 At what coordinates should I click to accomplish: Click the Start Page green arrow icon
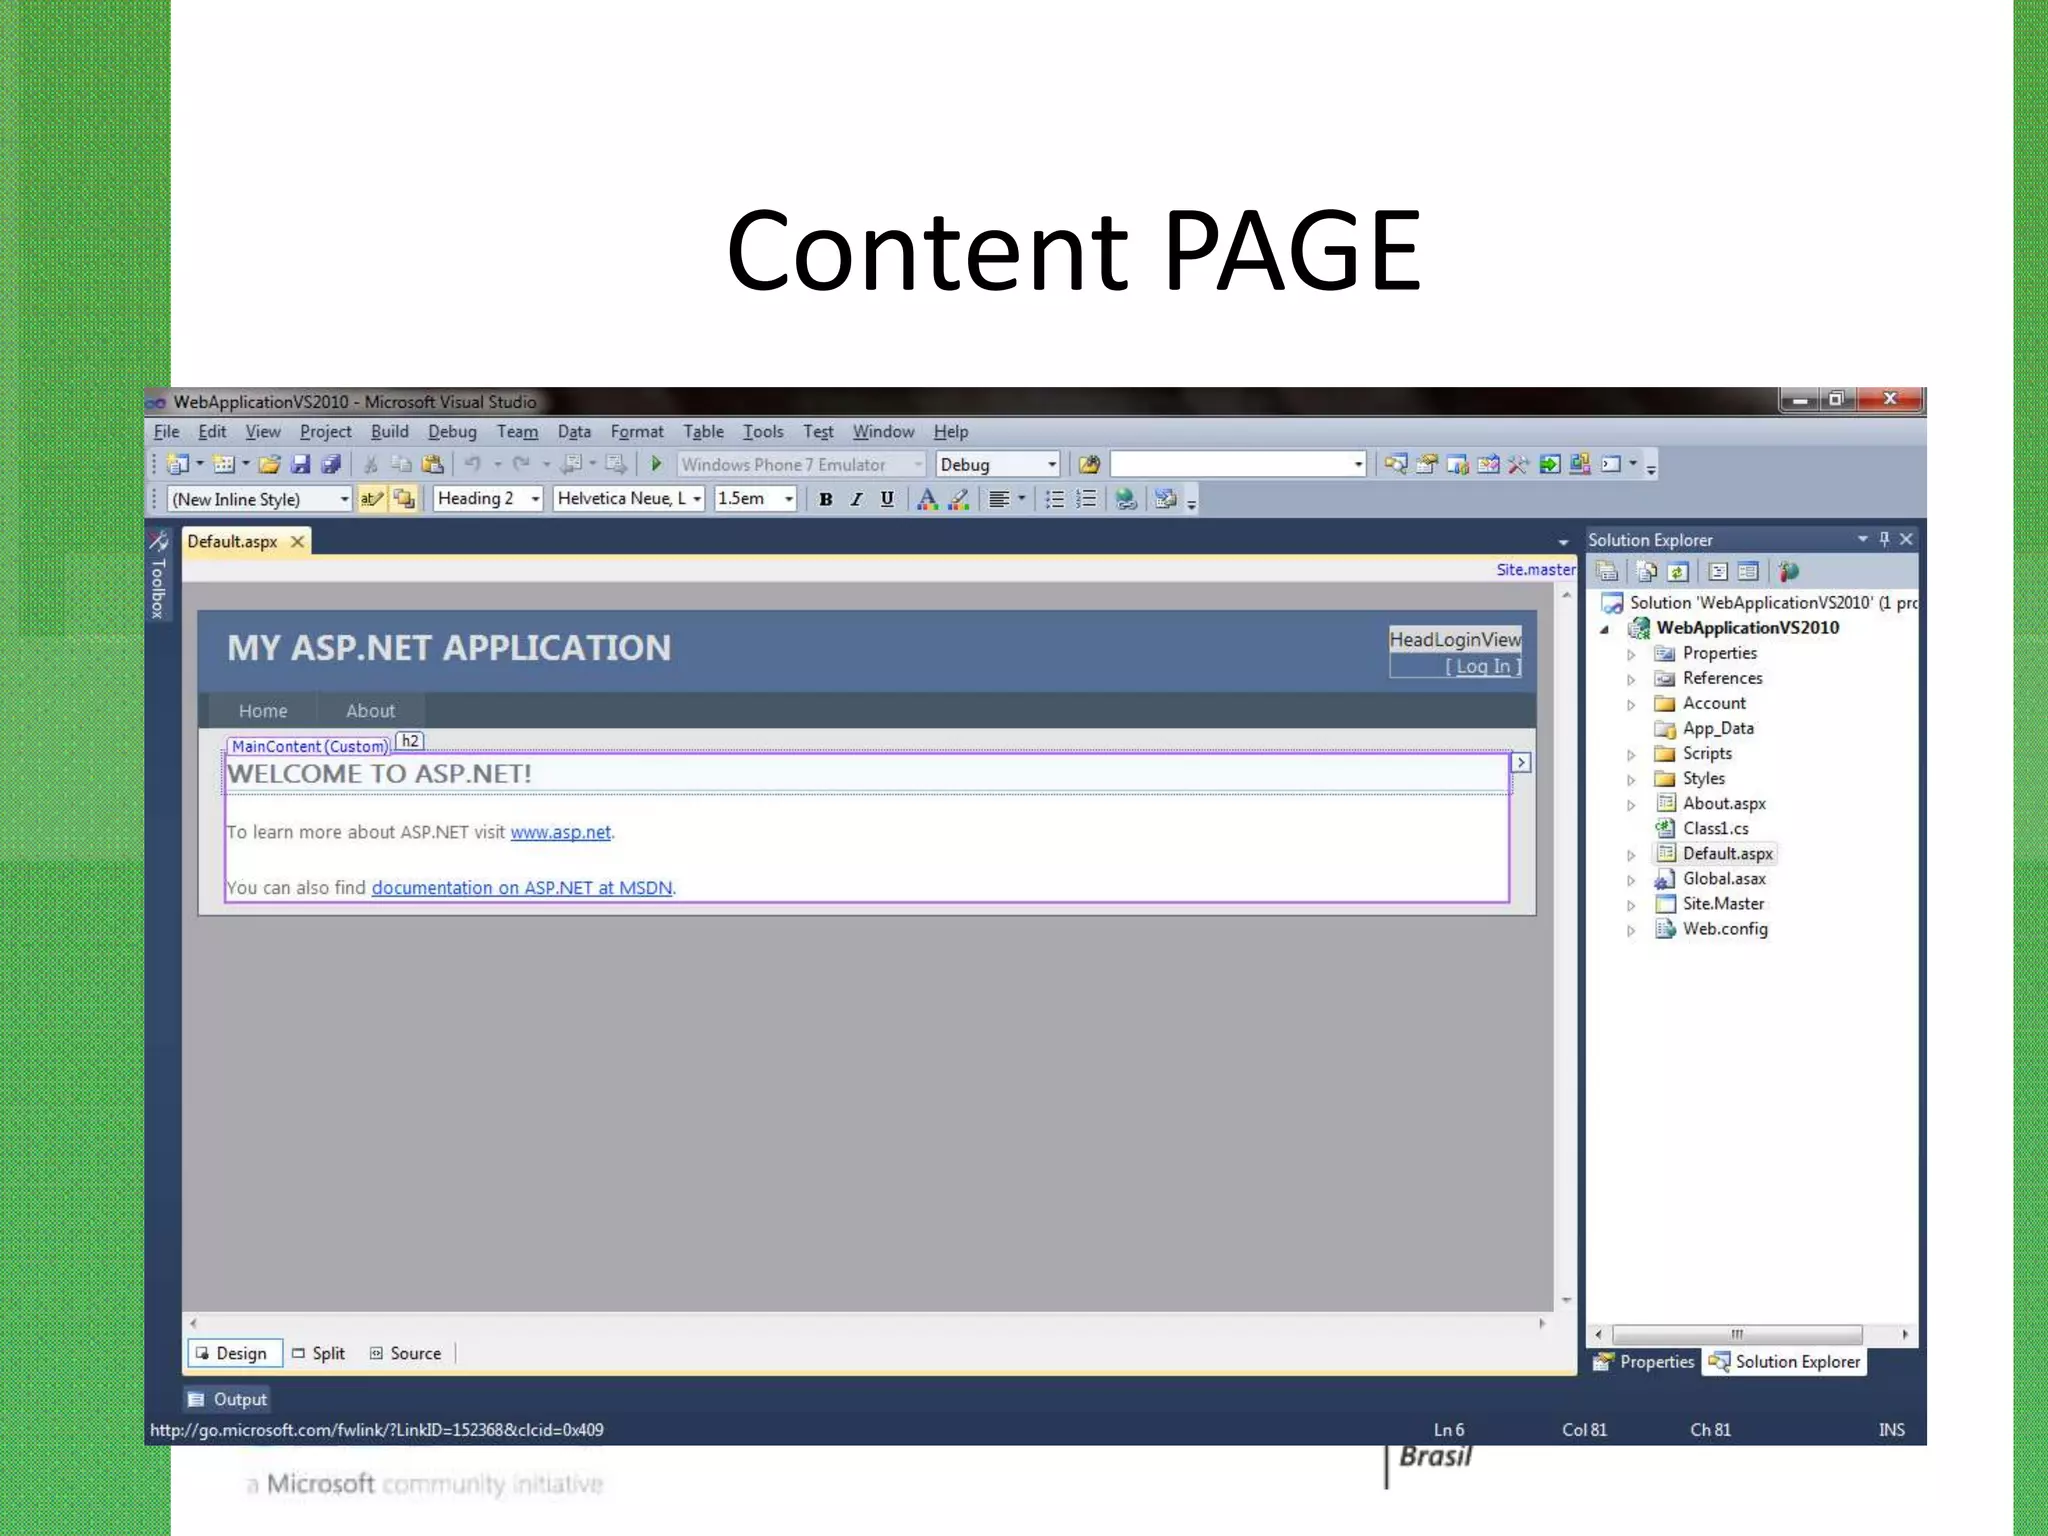click(x=1549, y=464)
